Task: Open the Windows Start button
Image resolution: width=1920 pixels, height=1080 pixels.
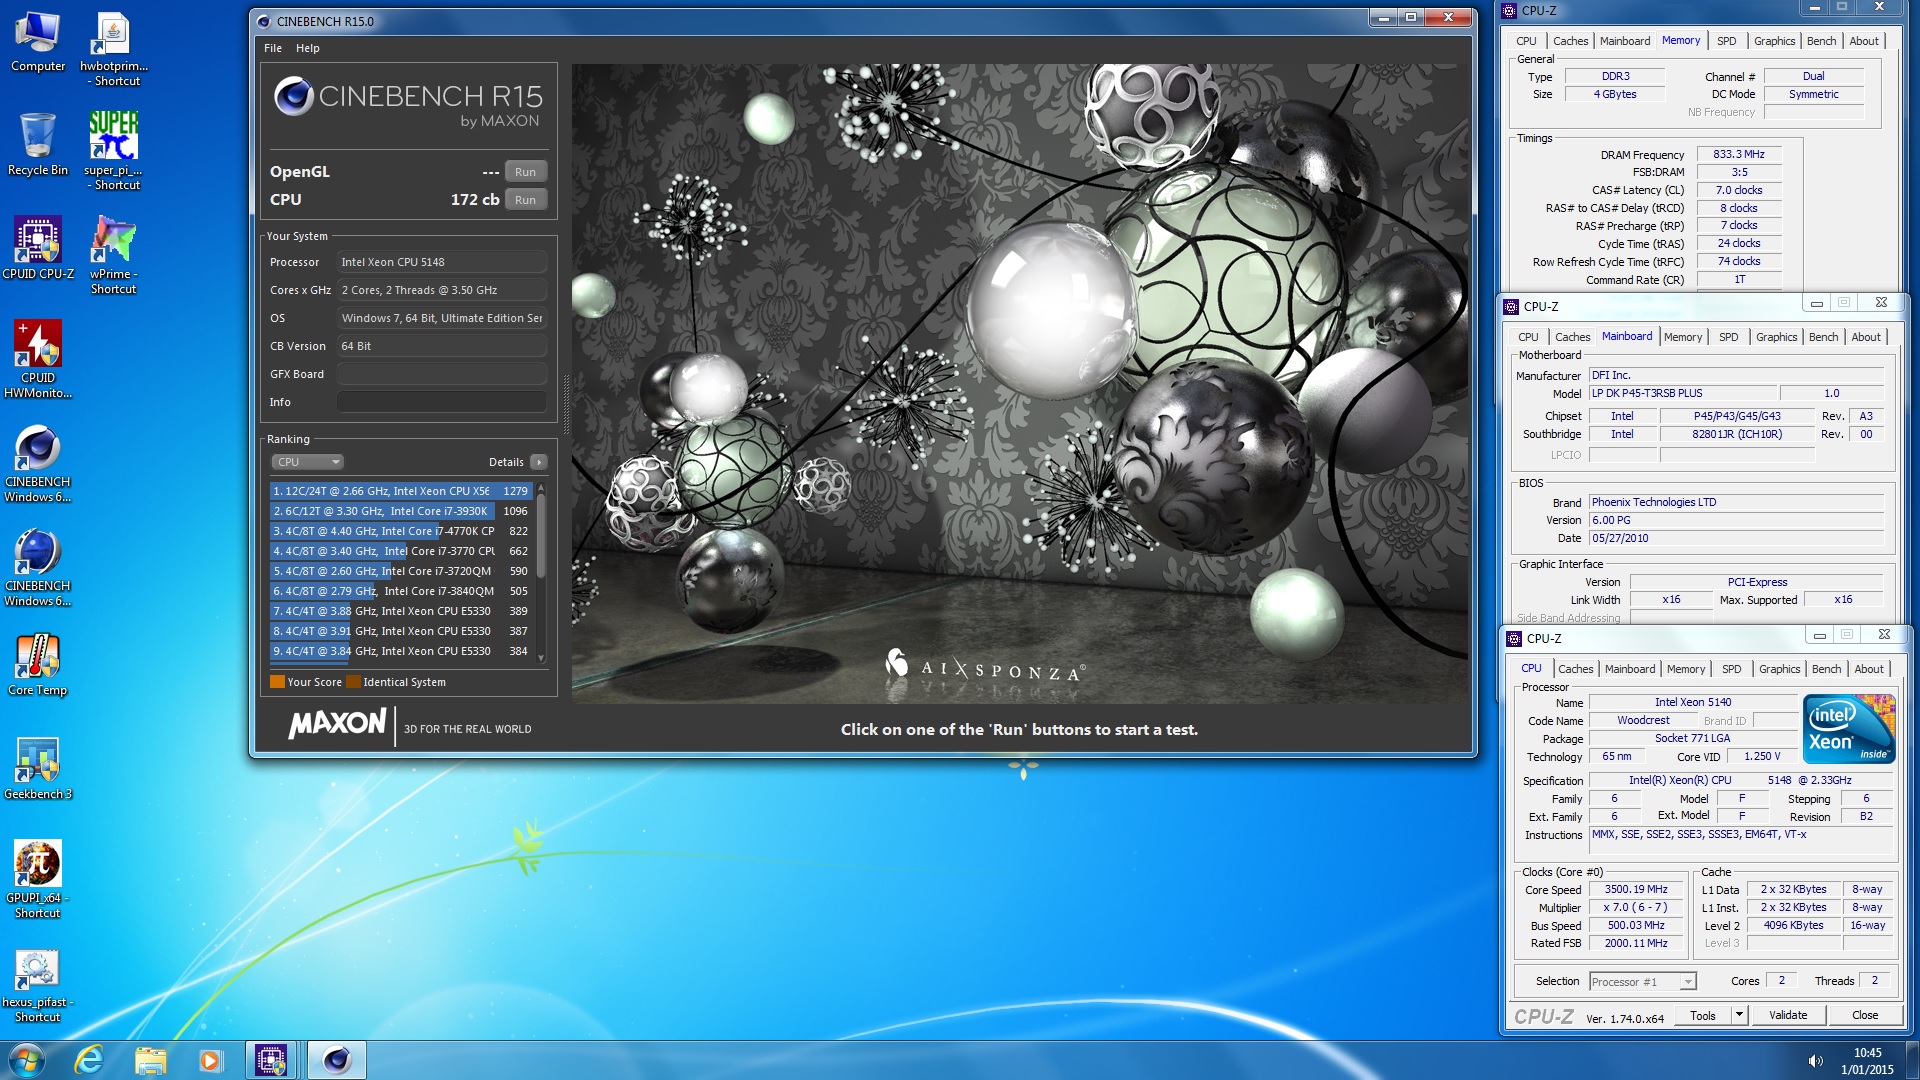Action: (26, 1060)
